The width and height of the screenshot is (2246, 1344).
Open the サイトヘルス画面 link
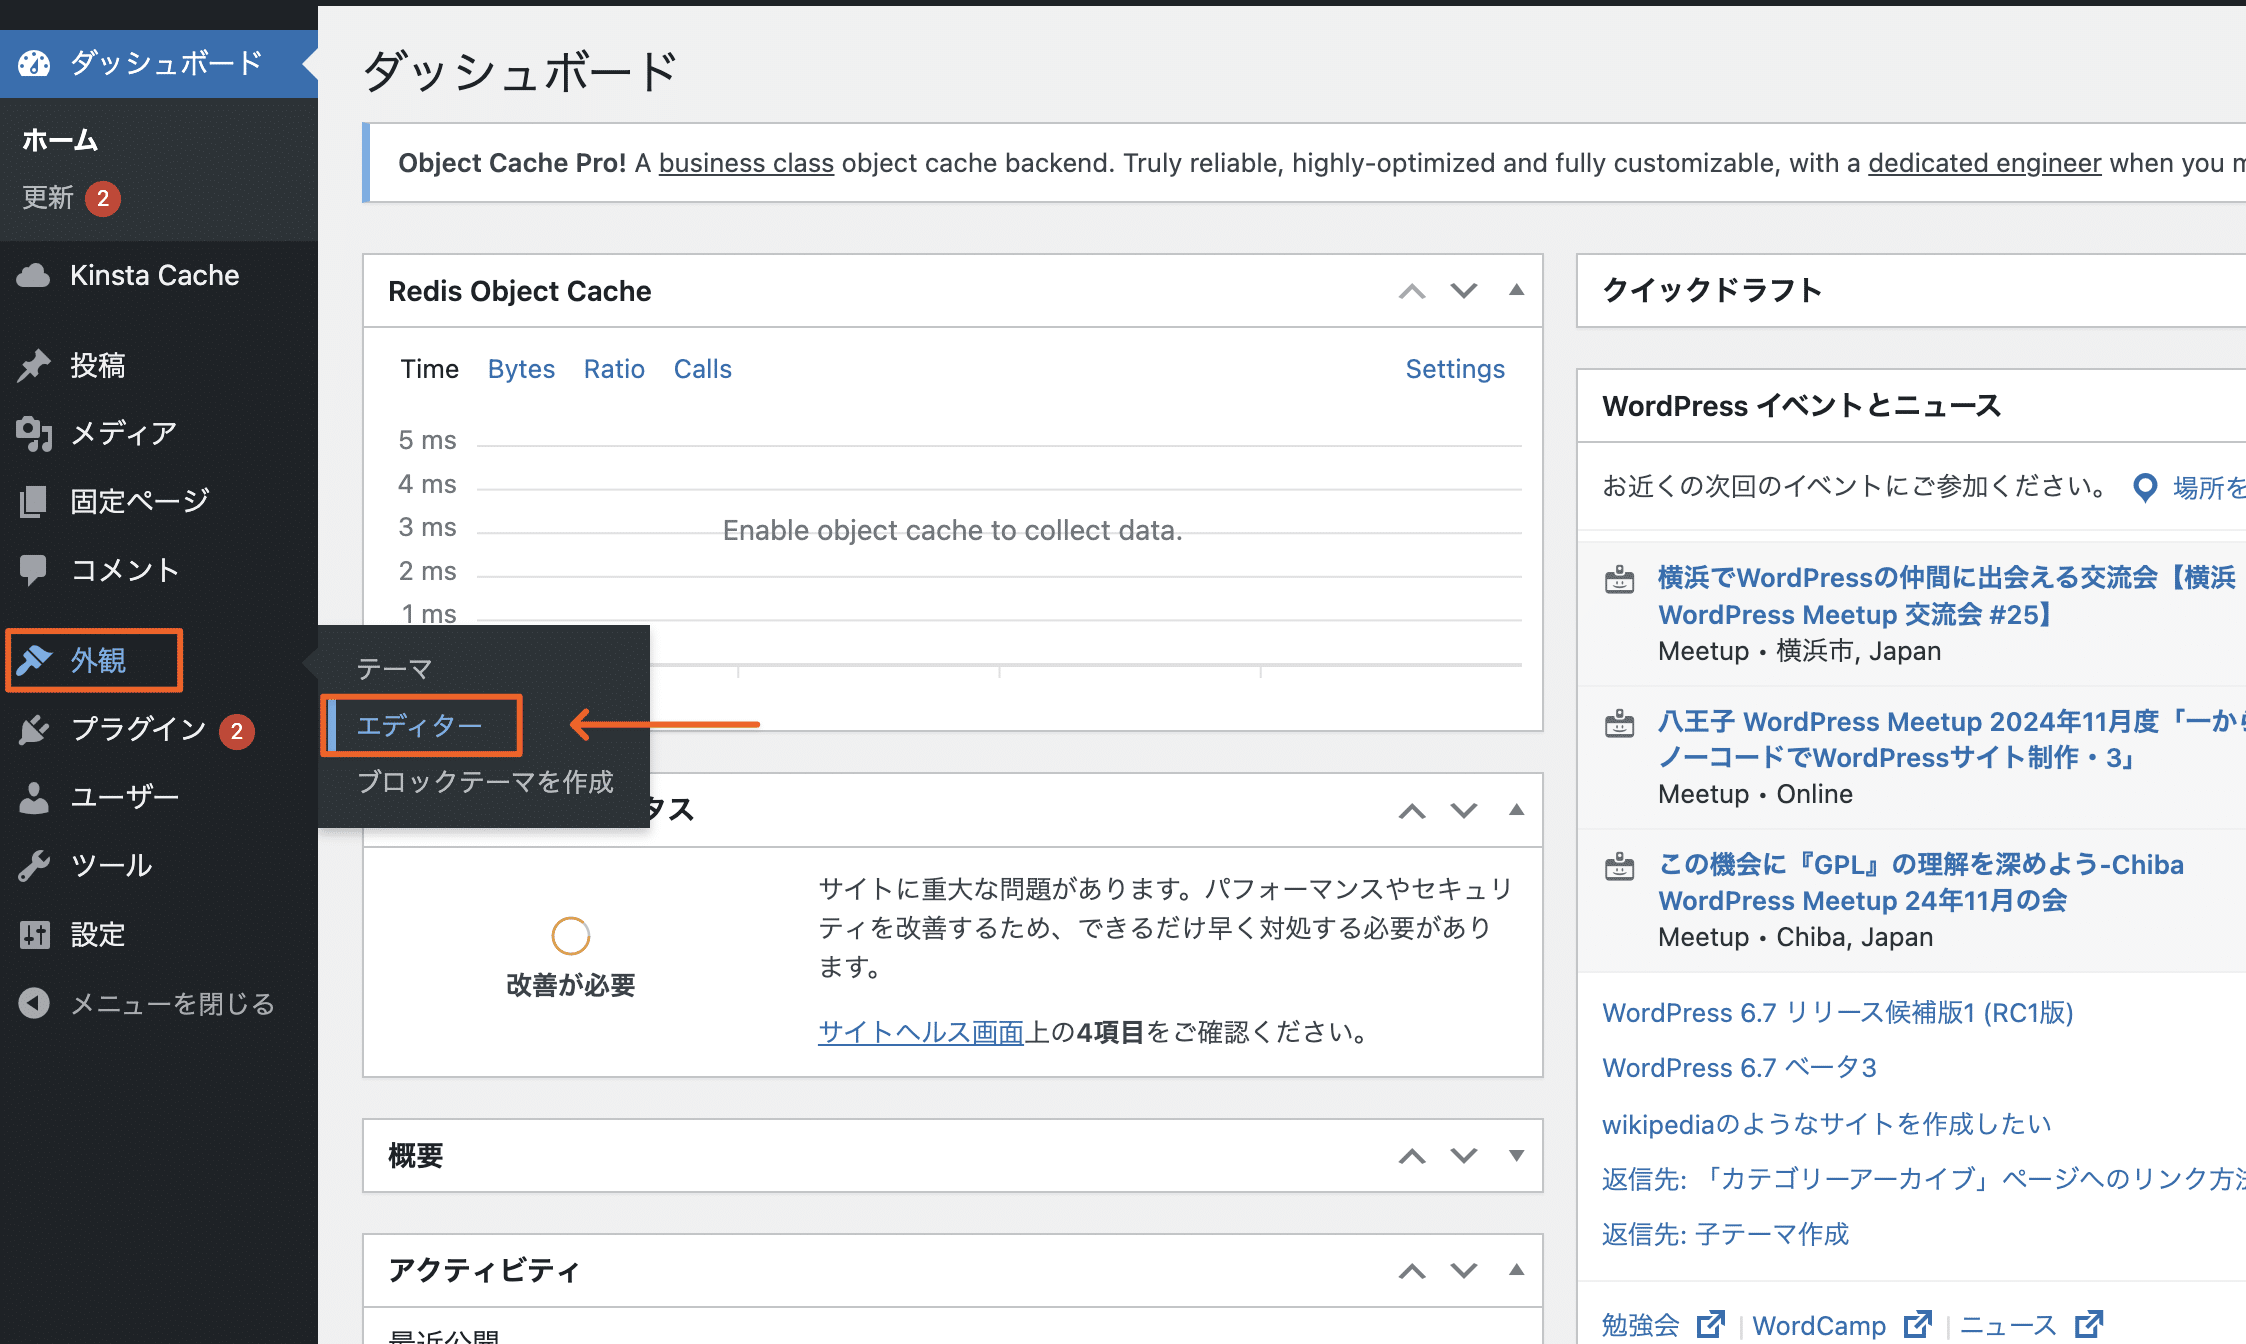[919, 1033]
